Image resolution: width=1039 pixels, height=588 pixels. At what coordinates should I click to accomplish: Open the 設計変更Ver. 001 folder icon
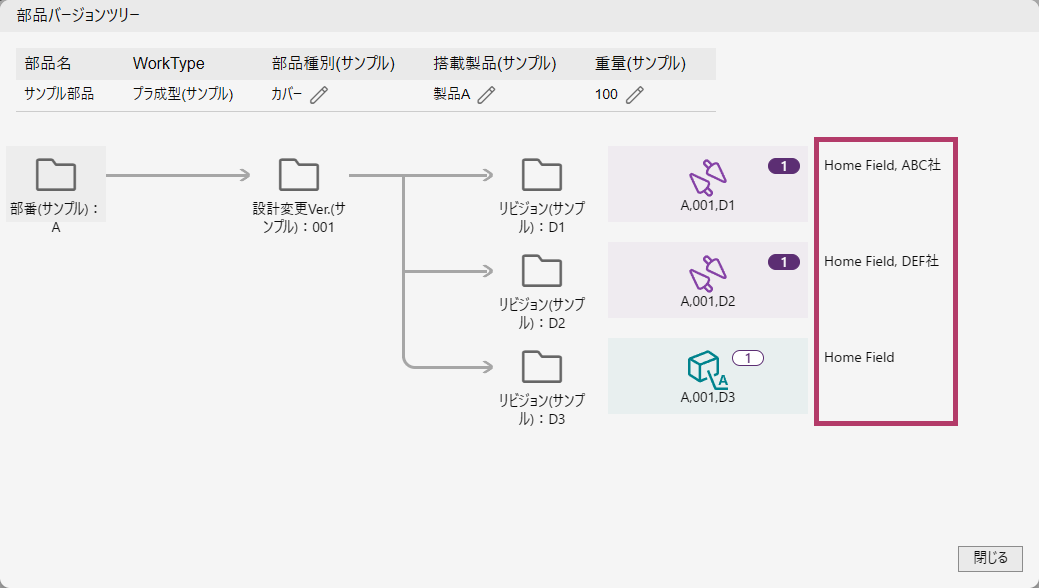point(299,175)
